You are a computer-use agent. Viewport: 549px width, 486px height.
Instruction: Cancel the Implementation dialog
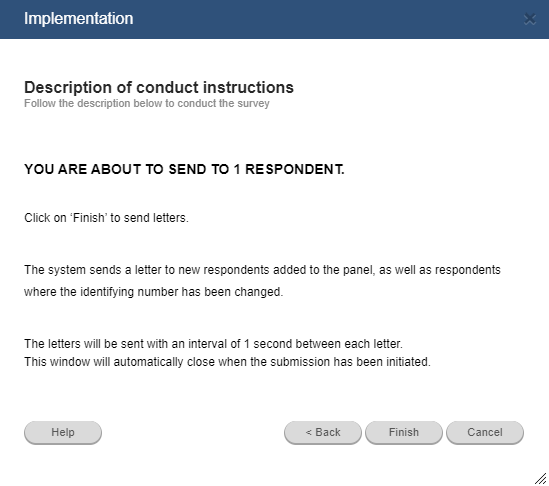point(485,432)
